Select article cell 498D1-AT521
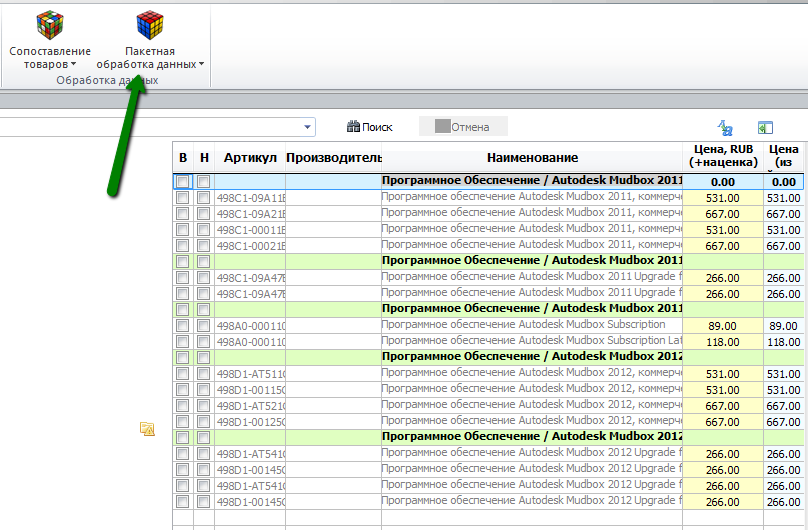The width and height of the screenshot is (808, 530). click(x=250, y=406)
